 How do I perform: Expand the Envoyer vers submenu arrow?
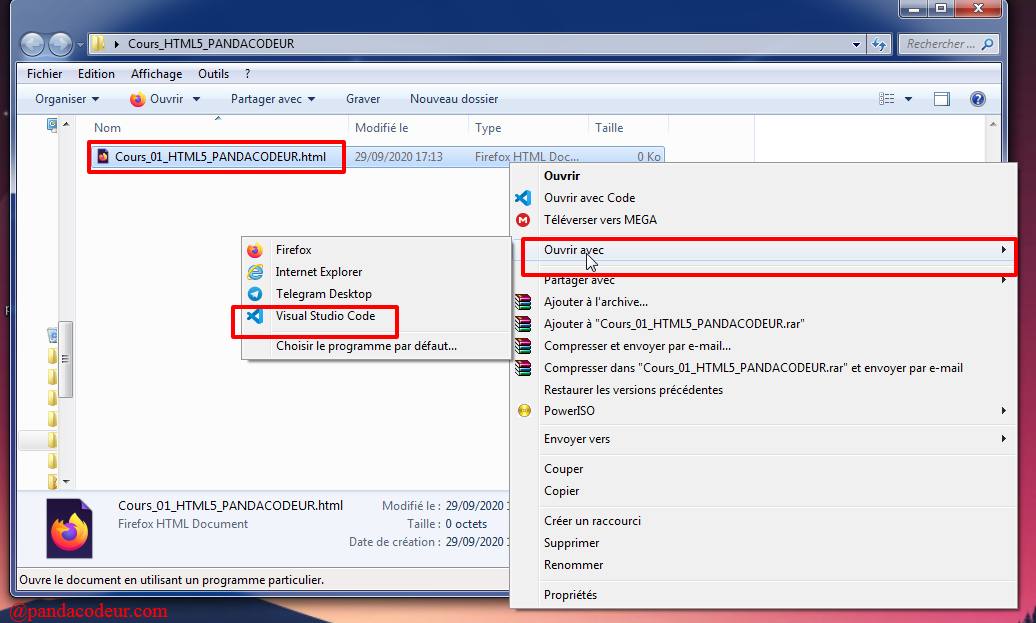1004,439
